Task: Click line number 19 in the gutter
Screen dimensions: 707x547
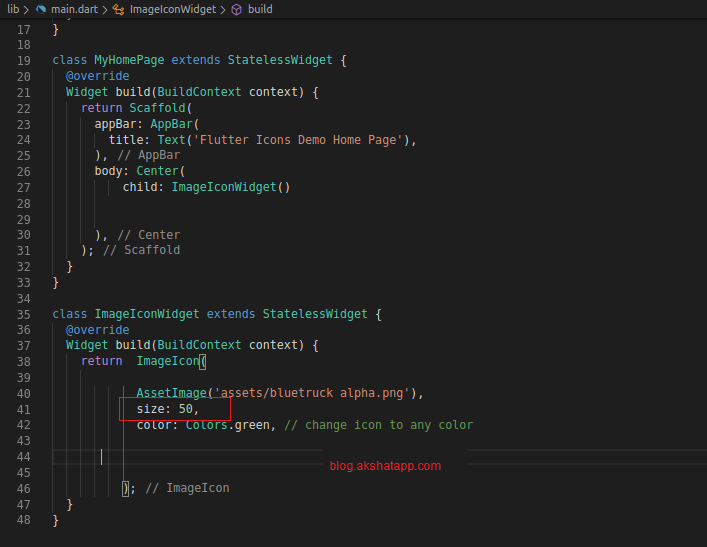Action: click(24, 60)
